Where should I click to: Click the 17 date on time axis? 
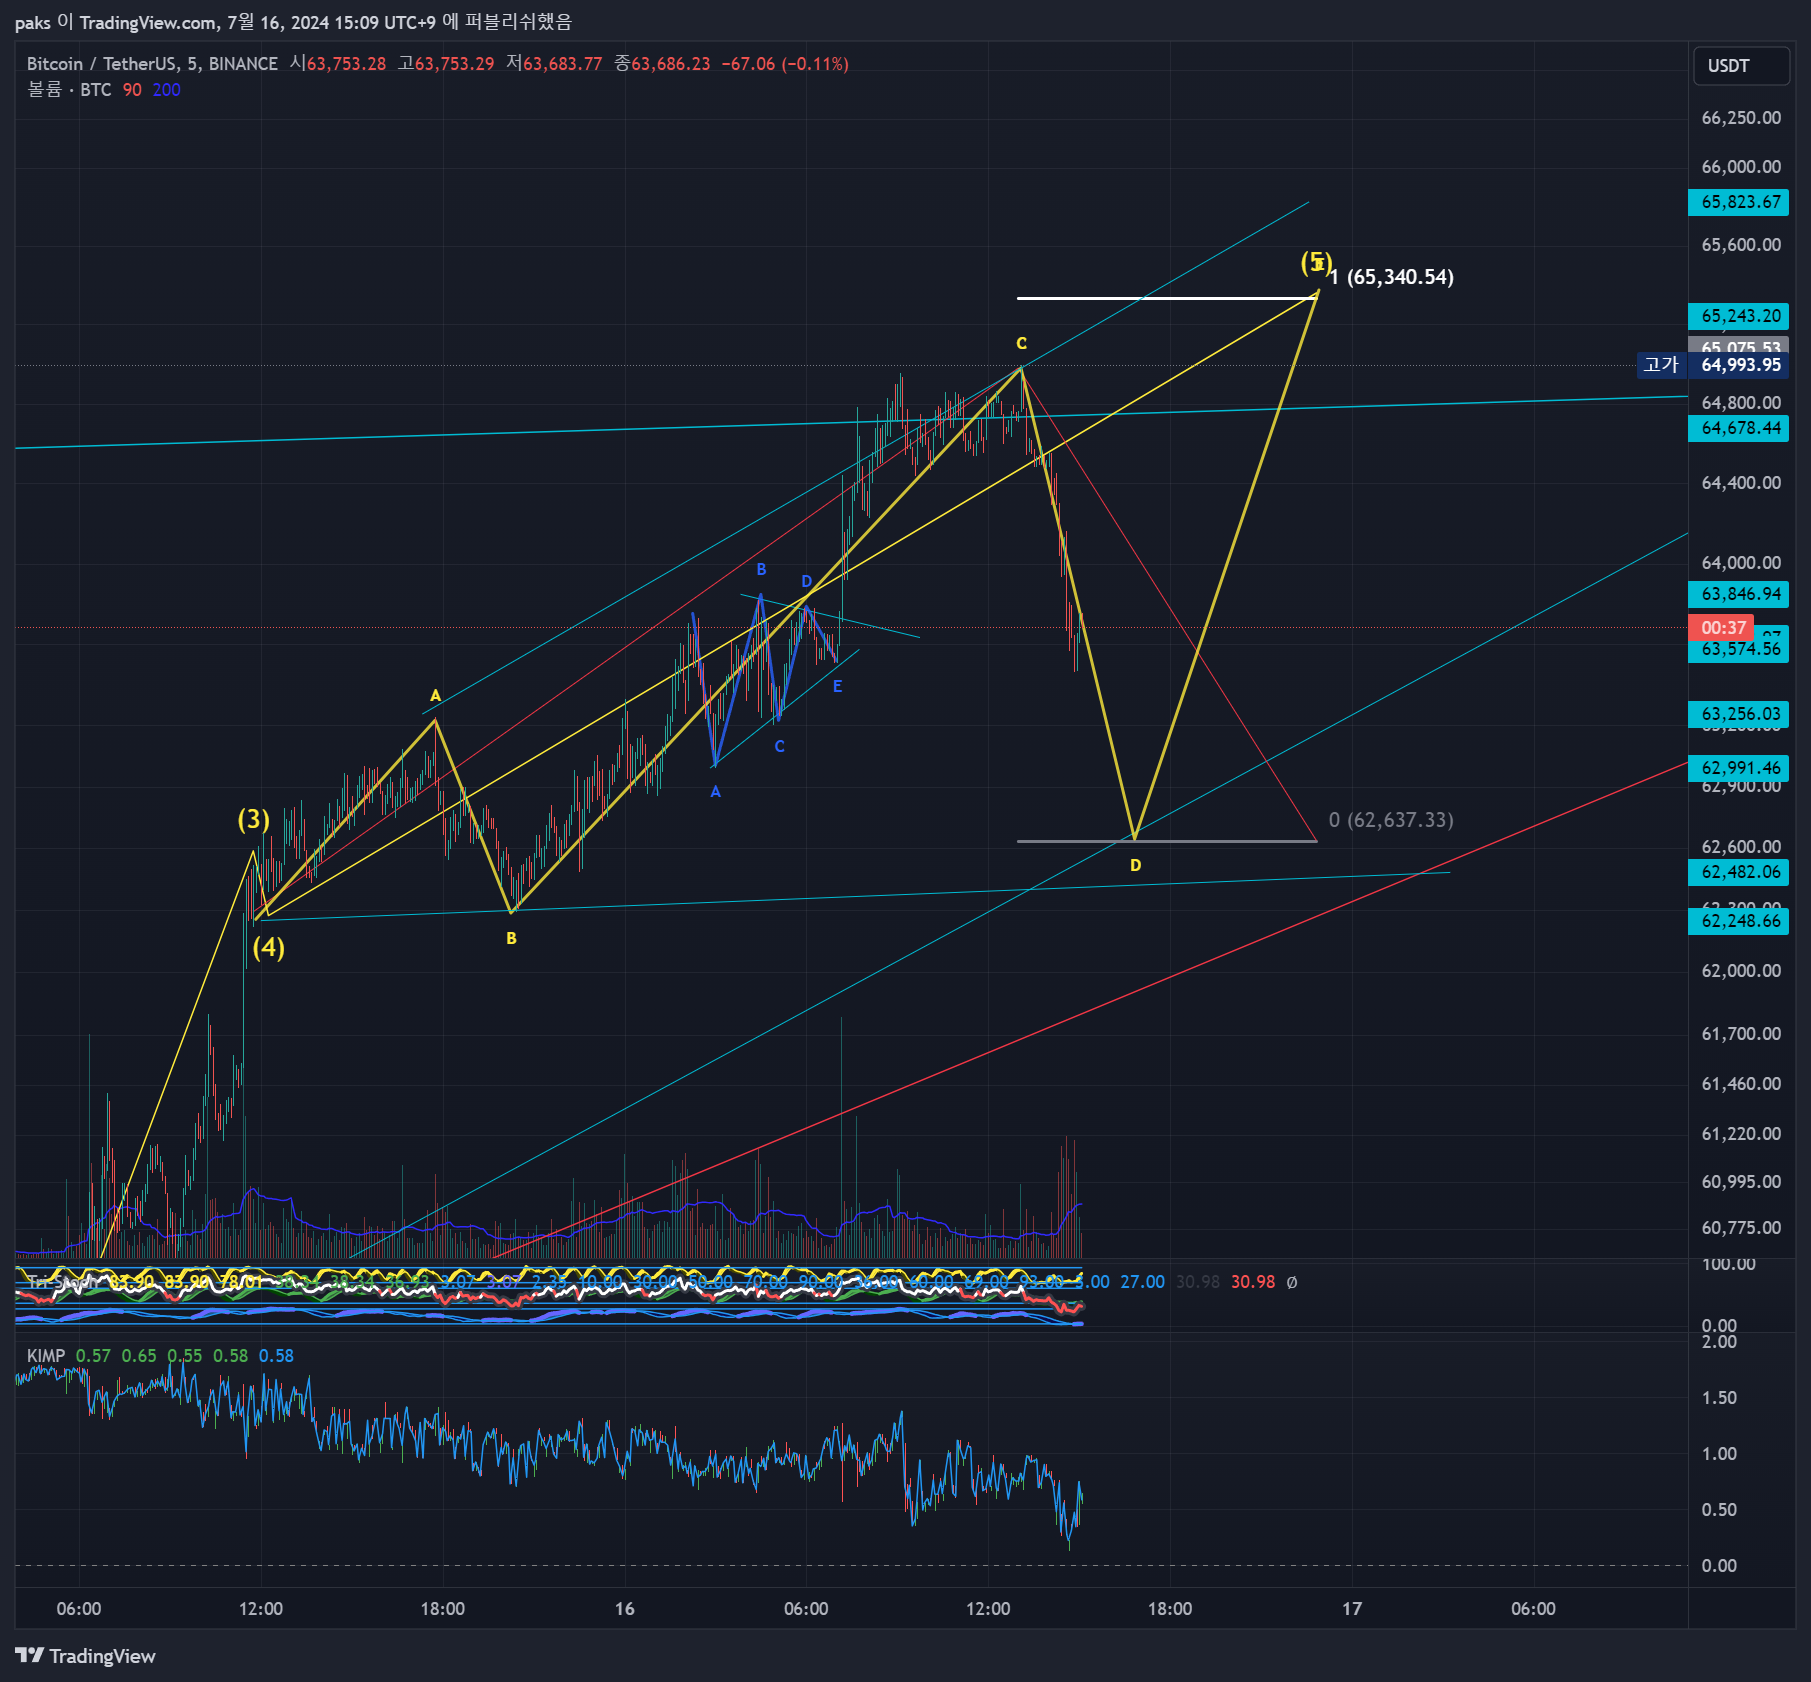pyautogui.click(x=1352, y=1609)
